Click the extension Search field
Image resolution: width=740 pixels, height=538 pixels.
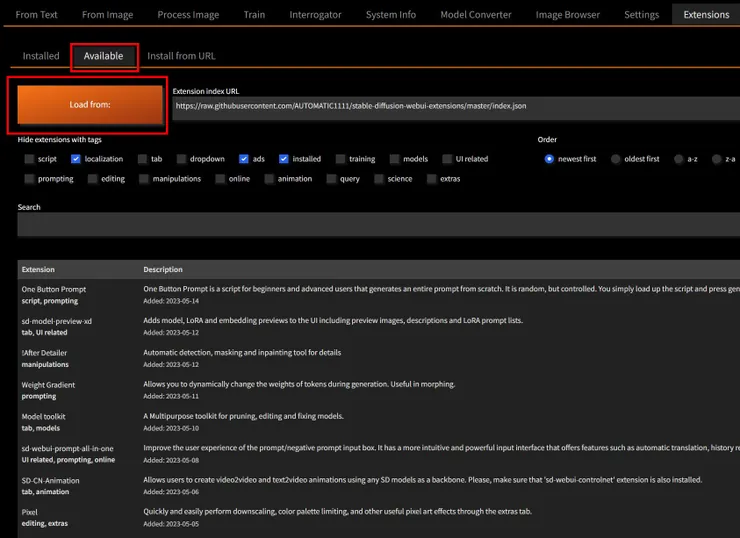378,224
